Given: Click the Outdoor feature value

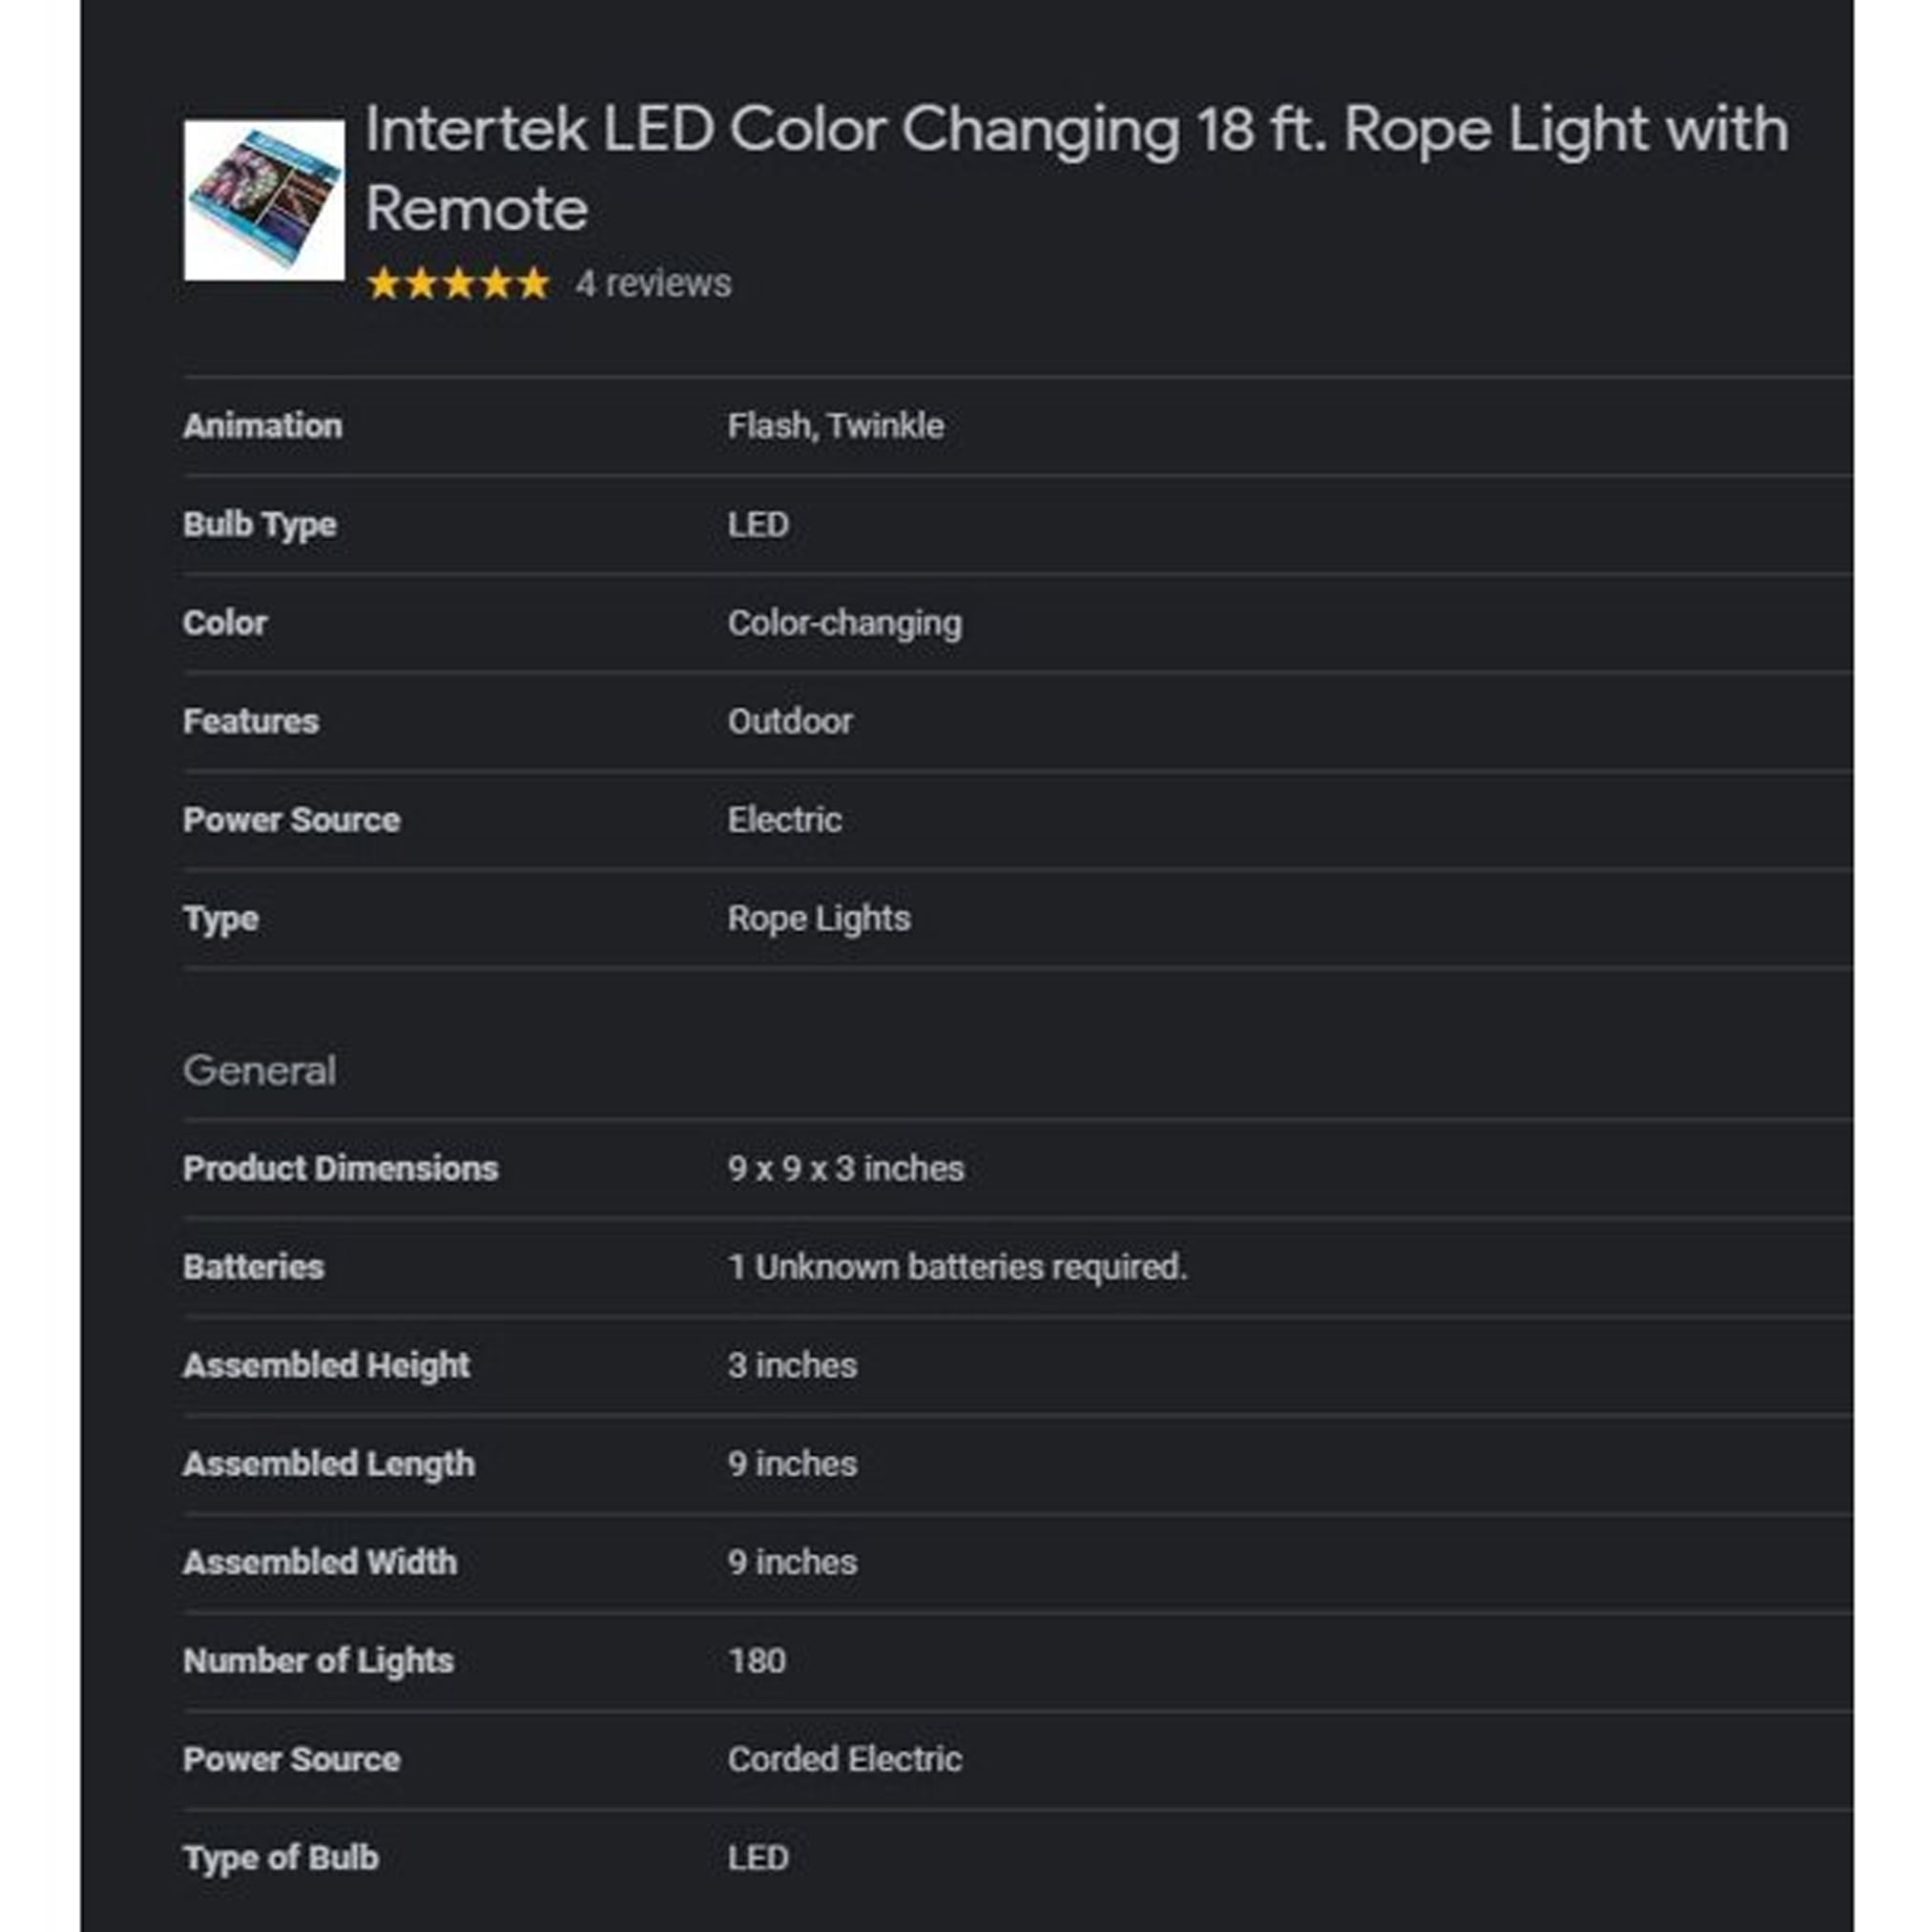Looking at the screenshot, I should 790,722.
